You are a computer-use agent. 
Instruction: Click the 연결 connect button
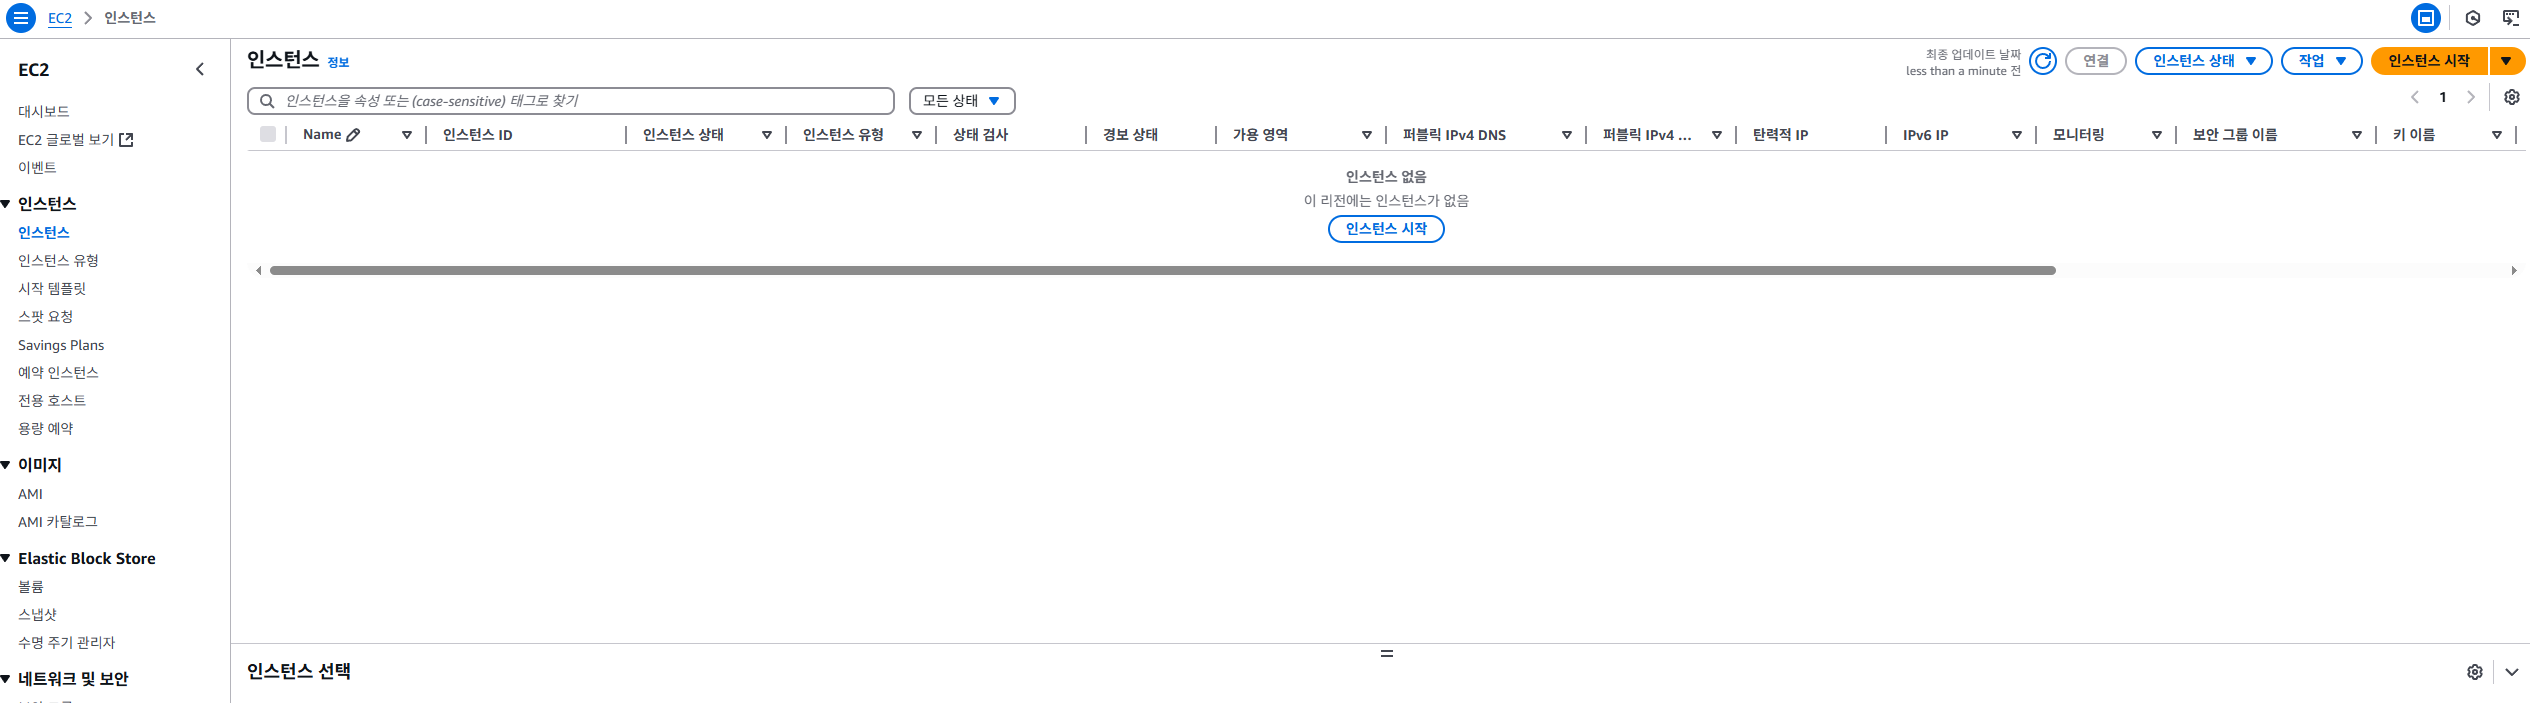coord(2096,61)
